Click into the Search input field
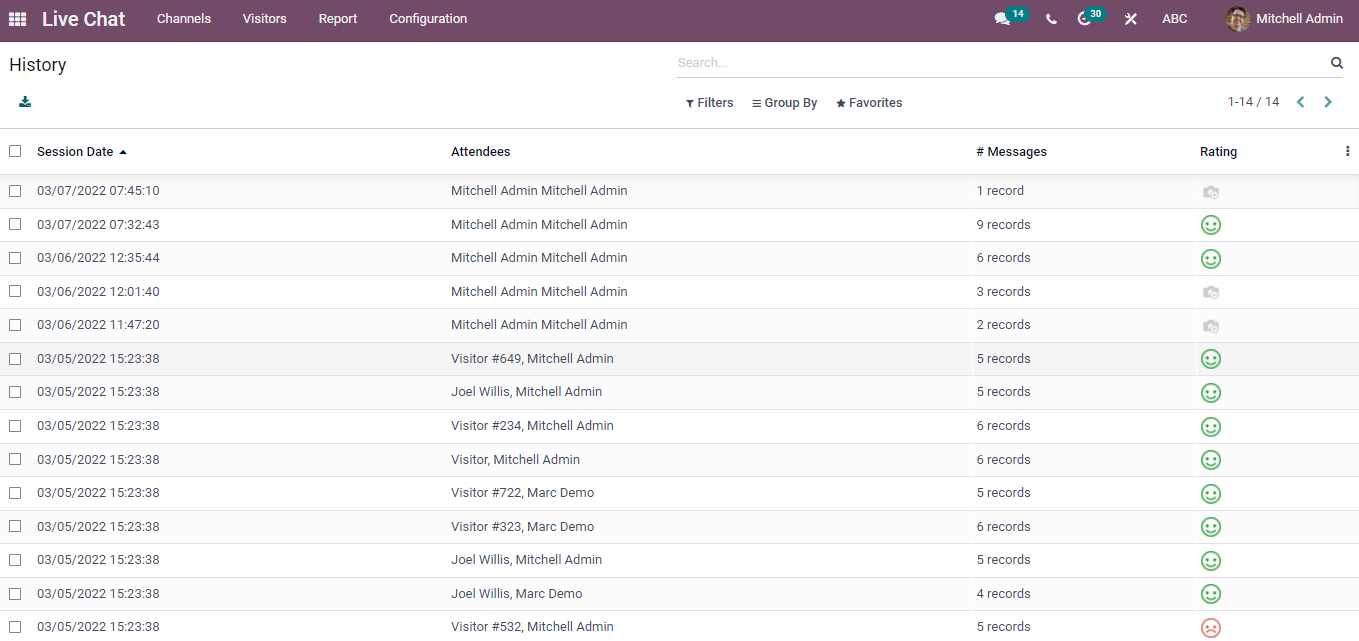 point(1000,63)
